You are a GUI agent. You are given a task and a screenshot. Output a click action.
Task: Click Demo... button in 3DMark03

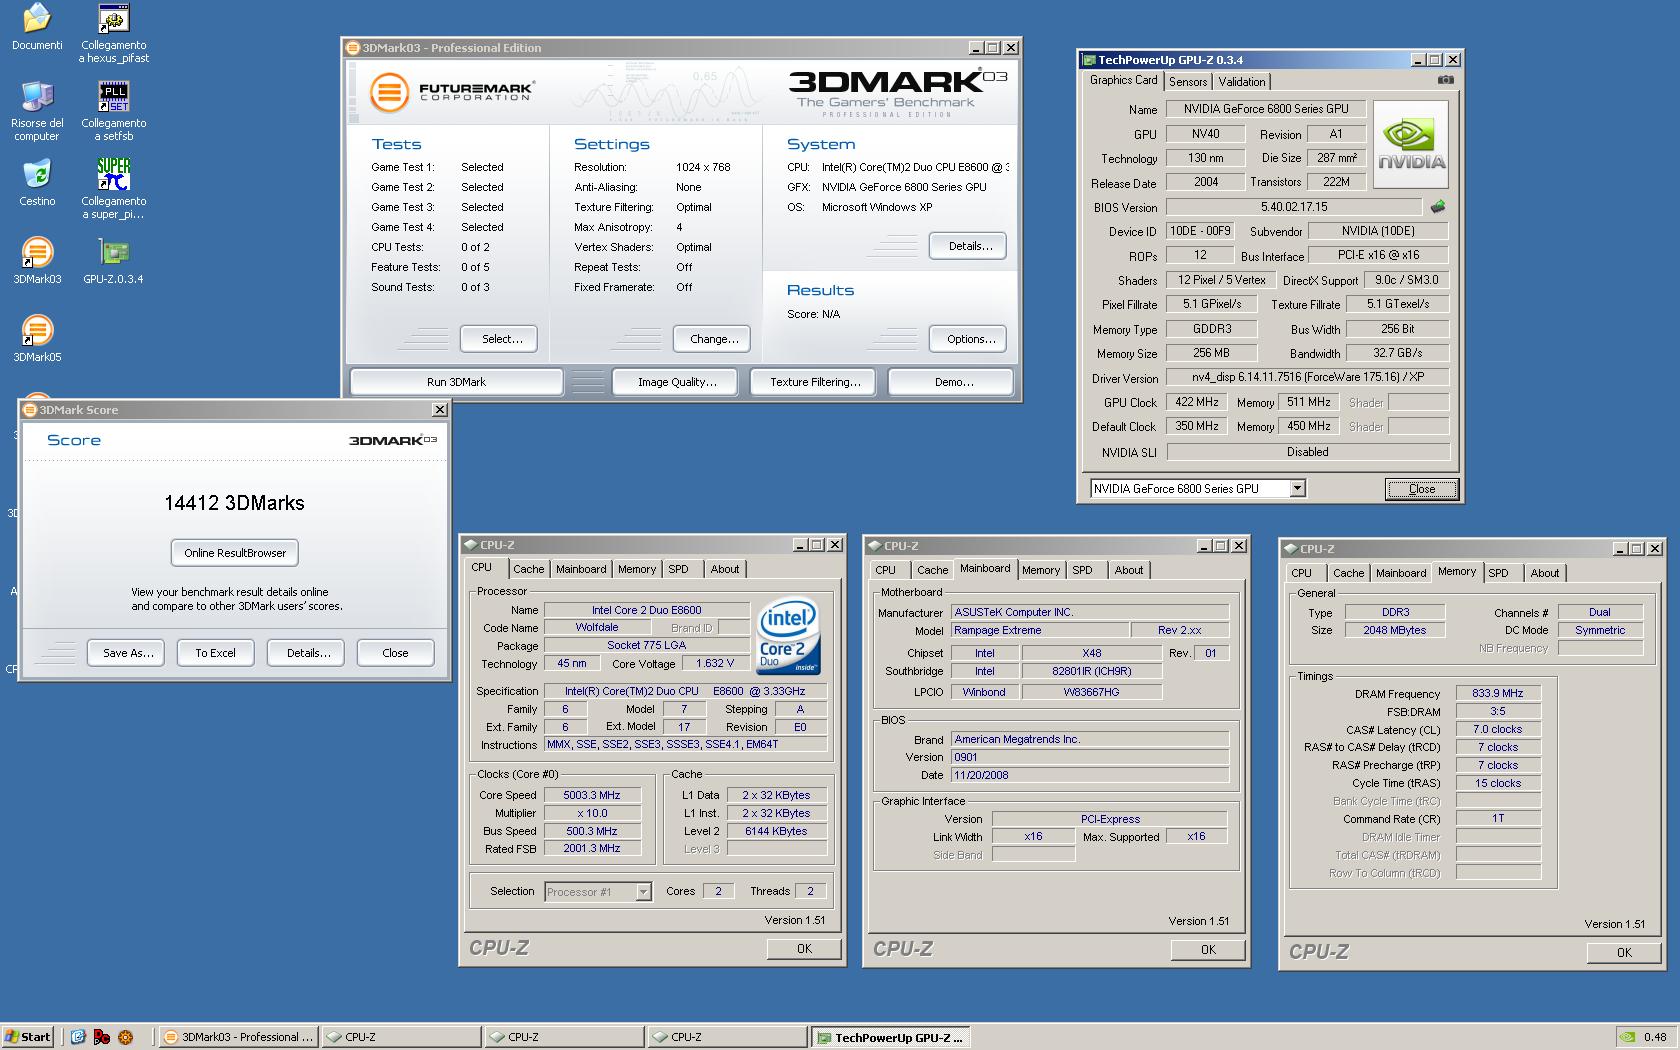tap(953, 382)
